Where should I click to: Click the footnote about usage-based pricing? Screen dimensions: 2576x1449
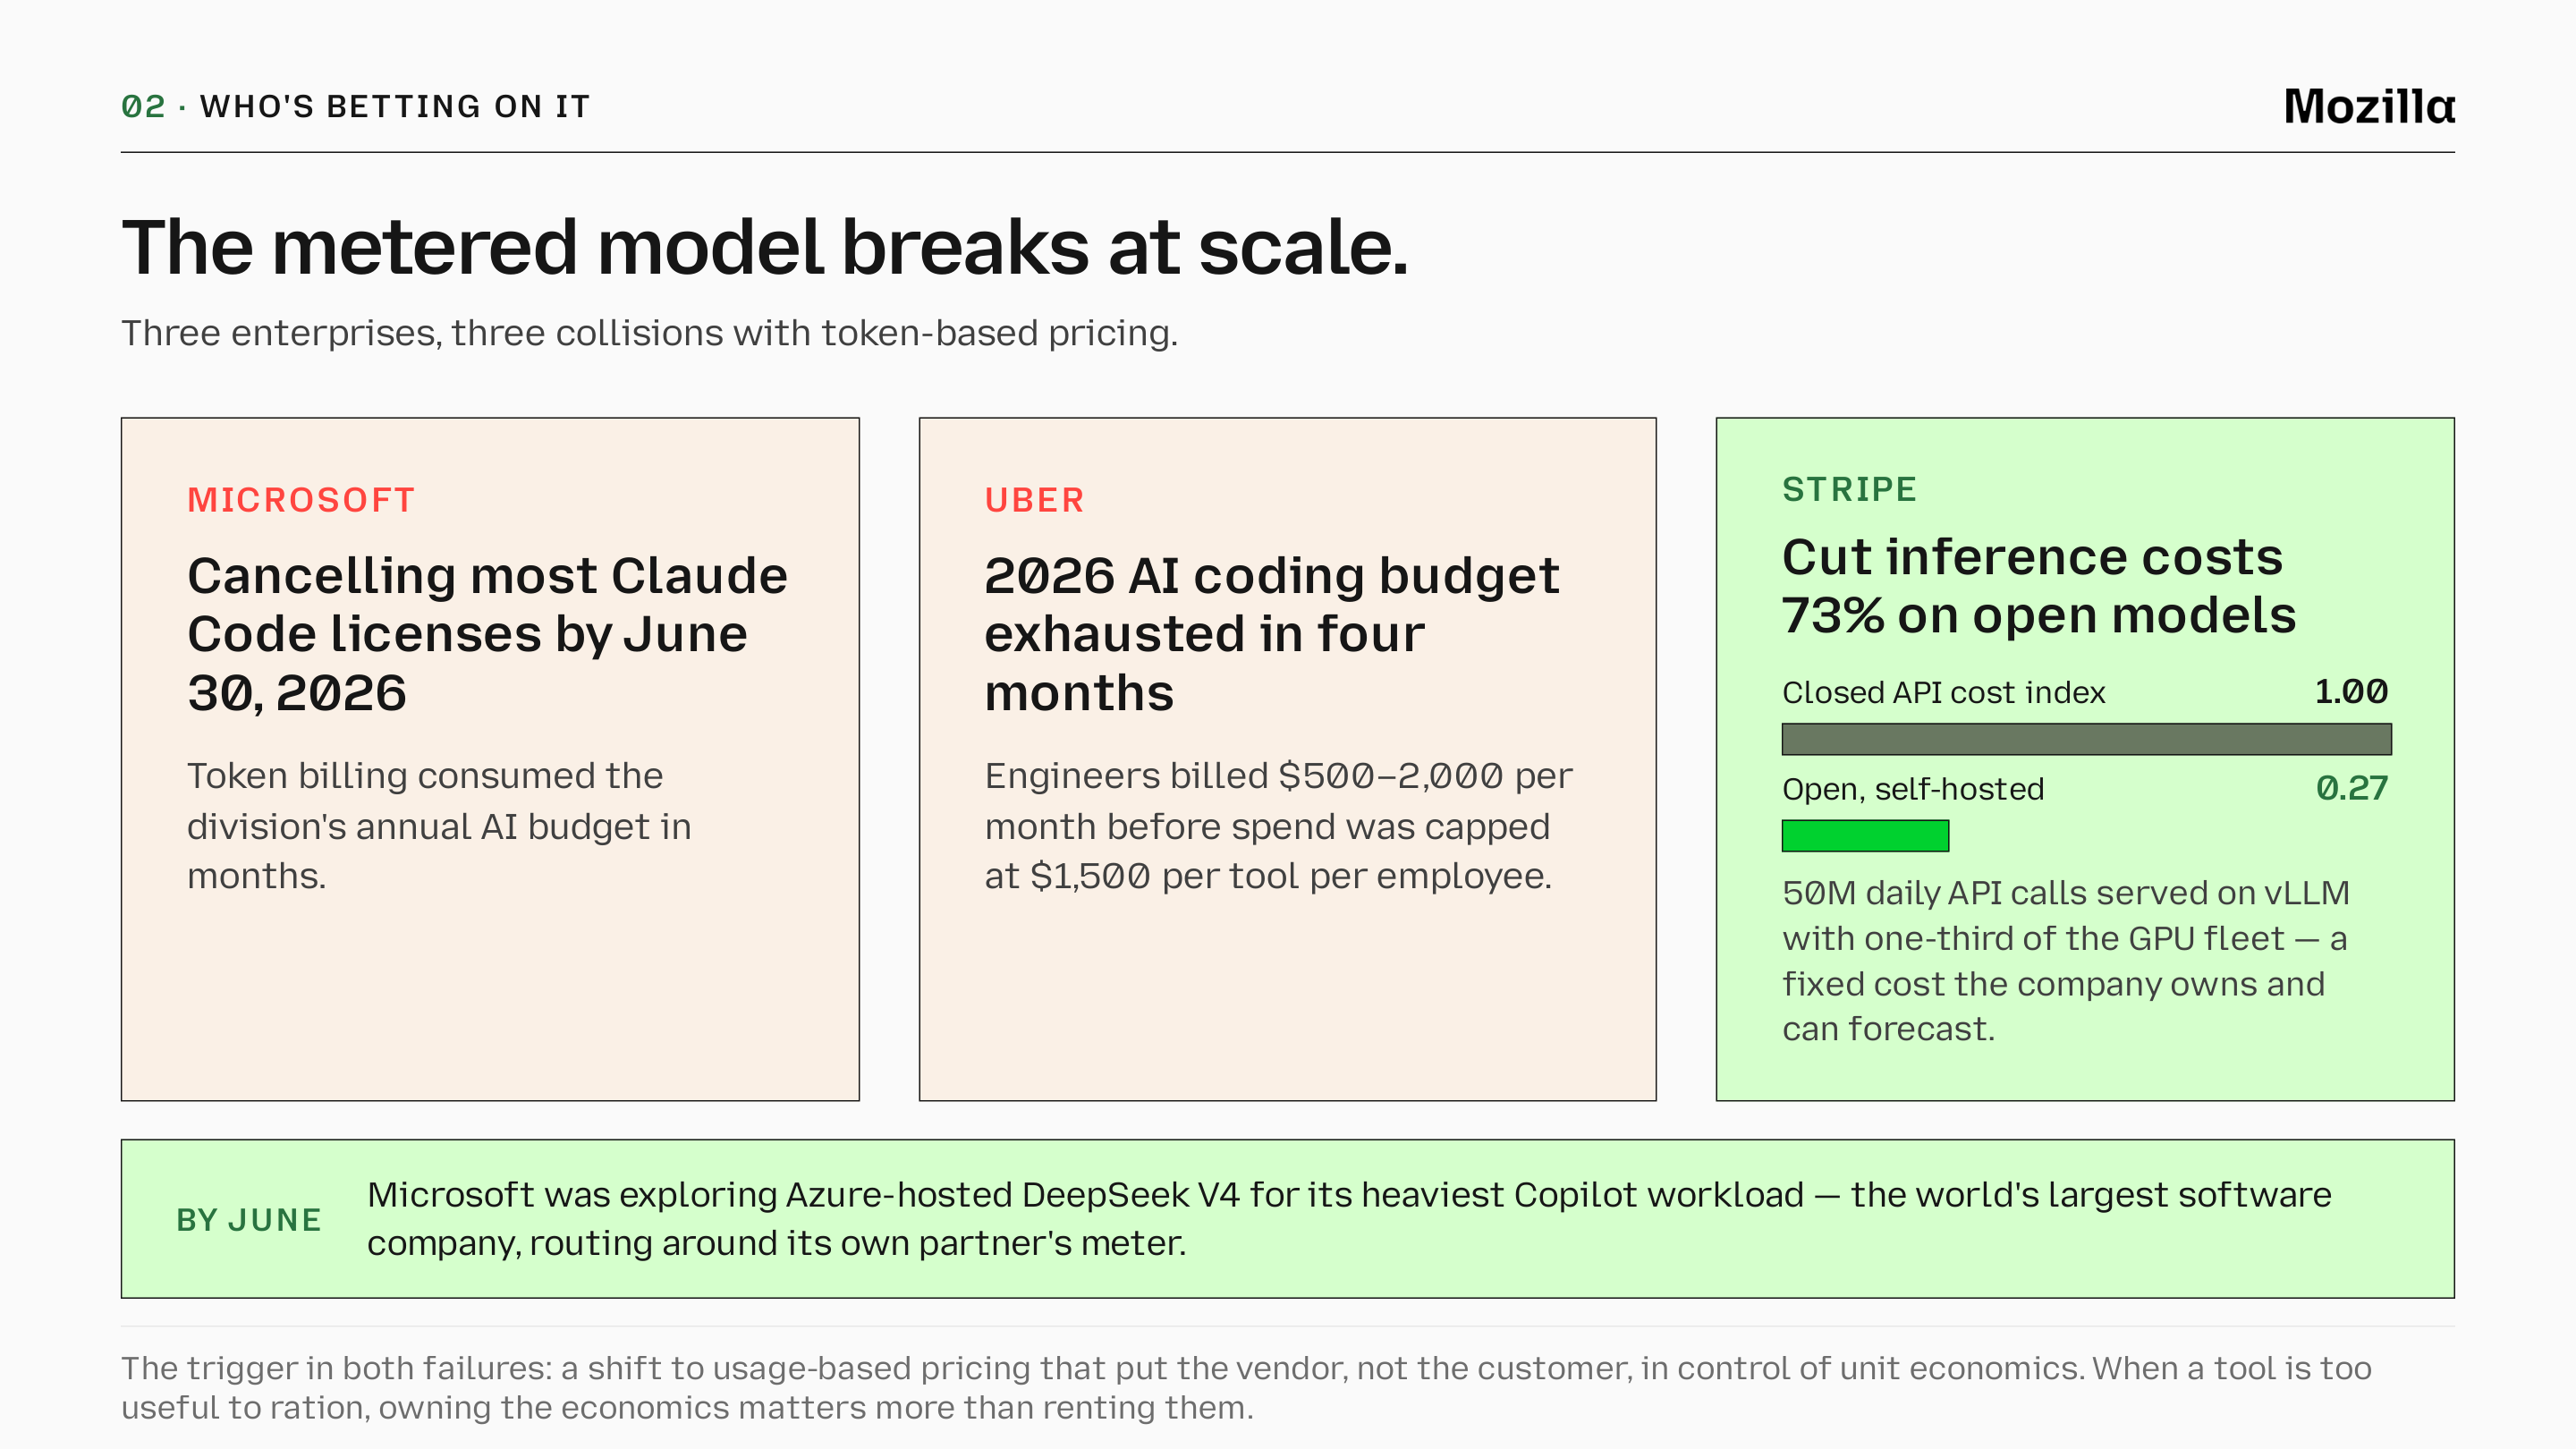coord(1246,1388)
